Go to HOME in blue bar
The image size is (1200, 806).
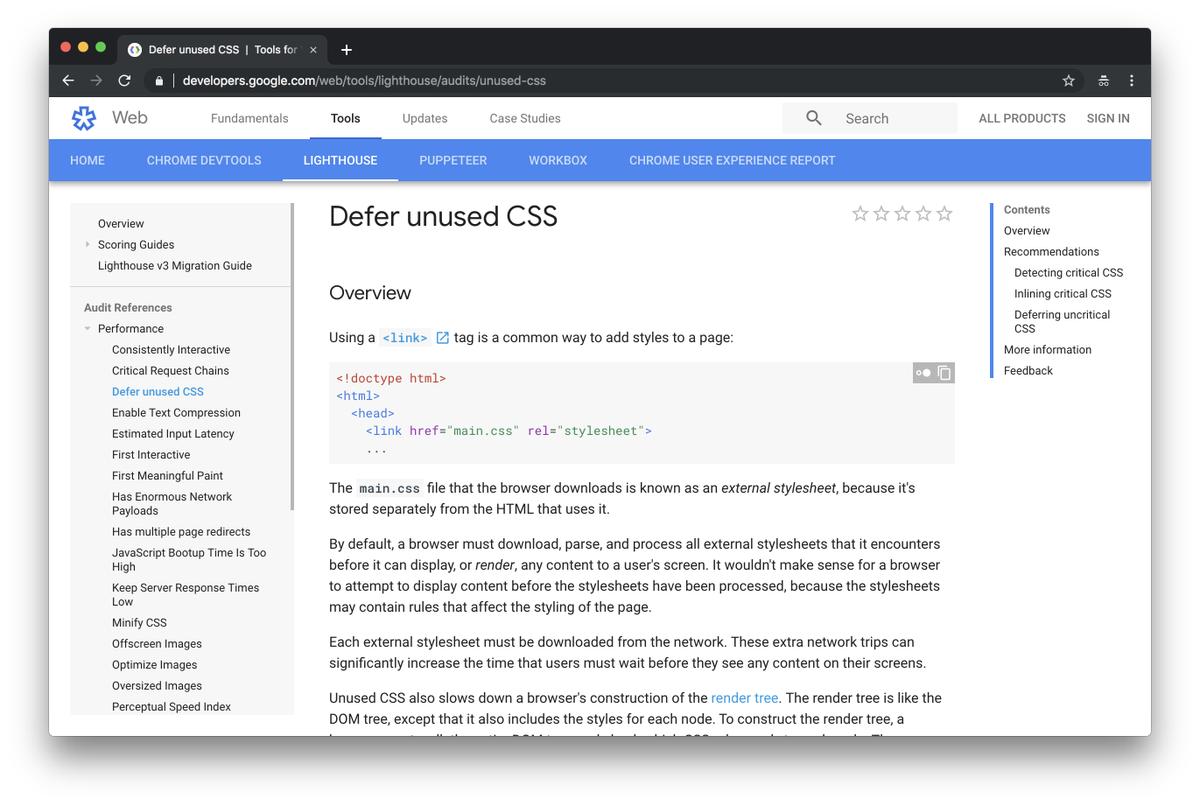87,160
